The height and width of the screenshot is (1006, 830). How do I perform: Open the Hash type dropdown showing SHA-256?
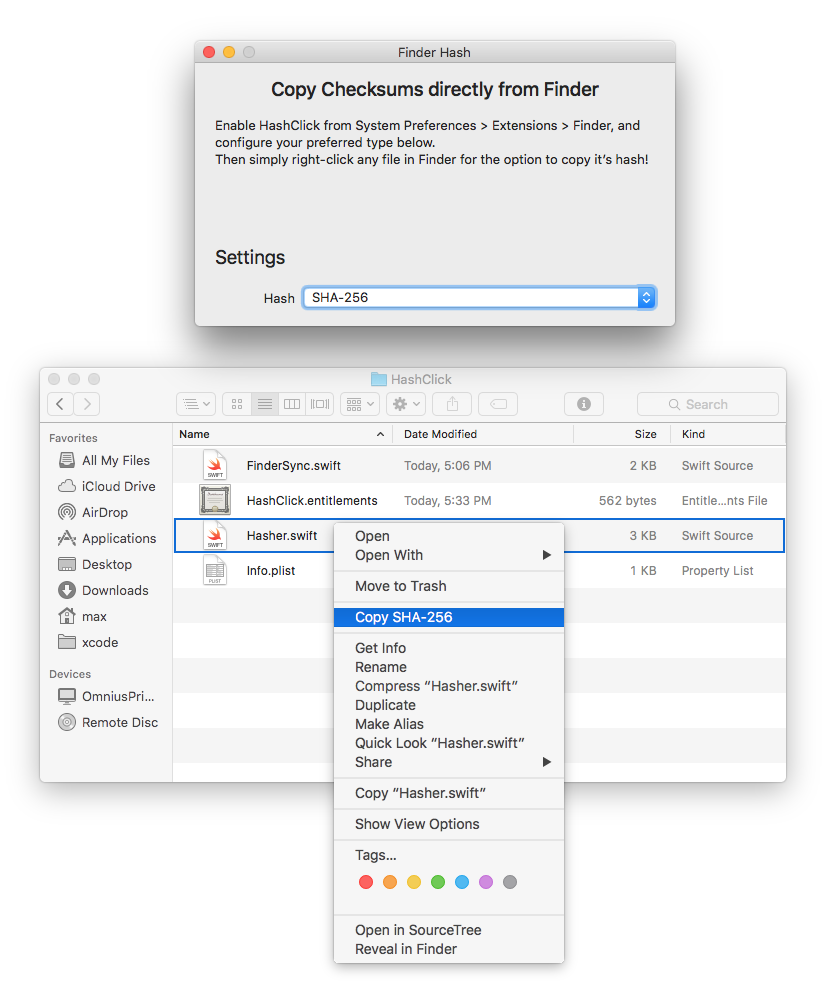(479, 298)
